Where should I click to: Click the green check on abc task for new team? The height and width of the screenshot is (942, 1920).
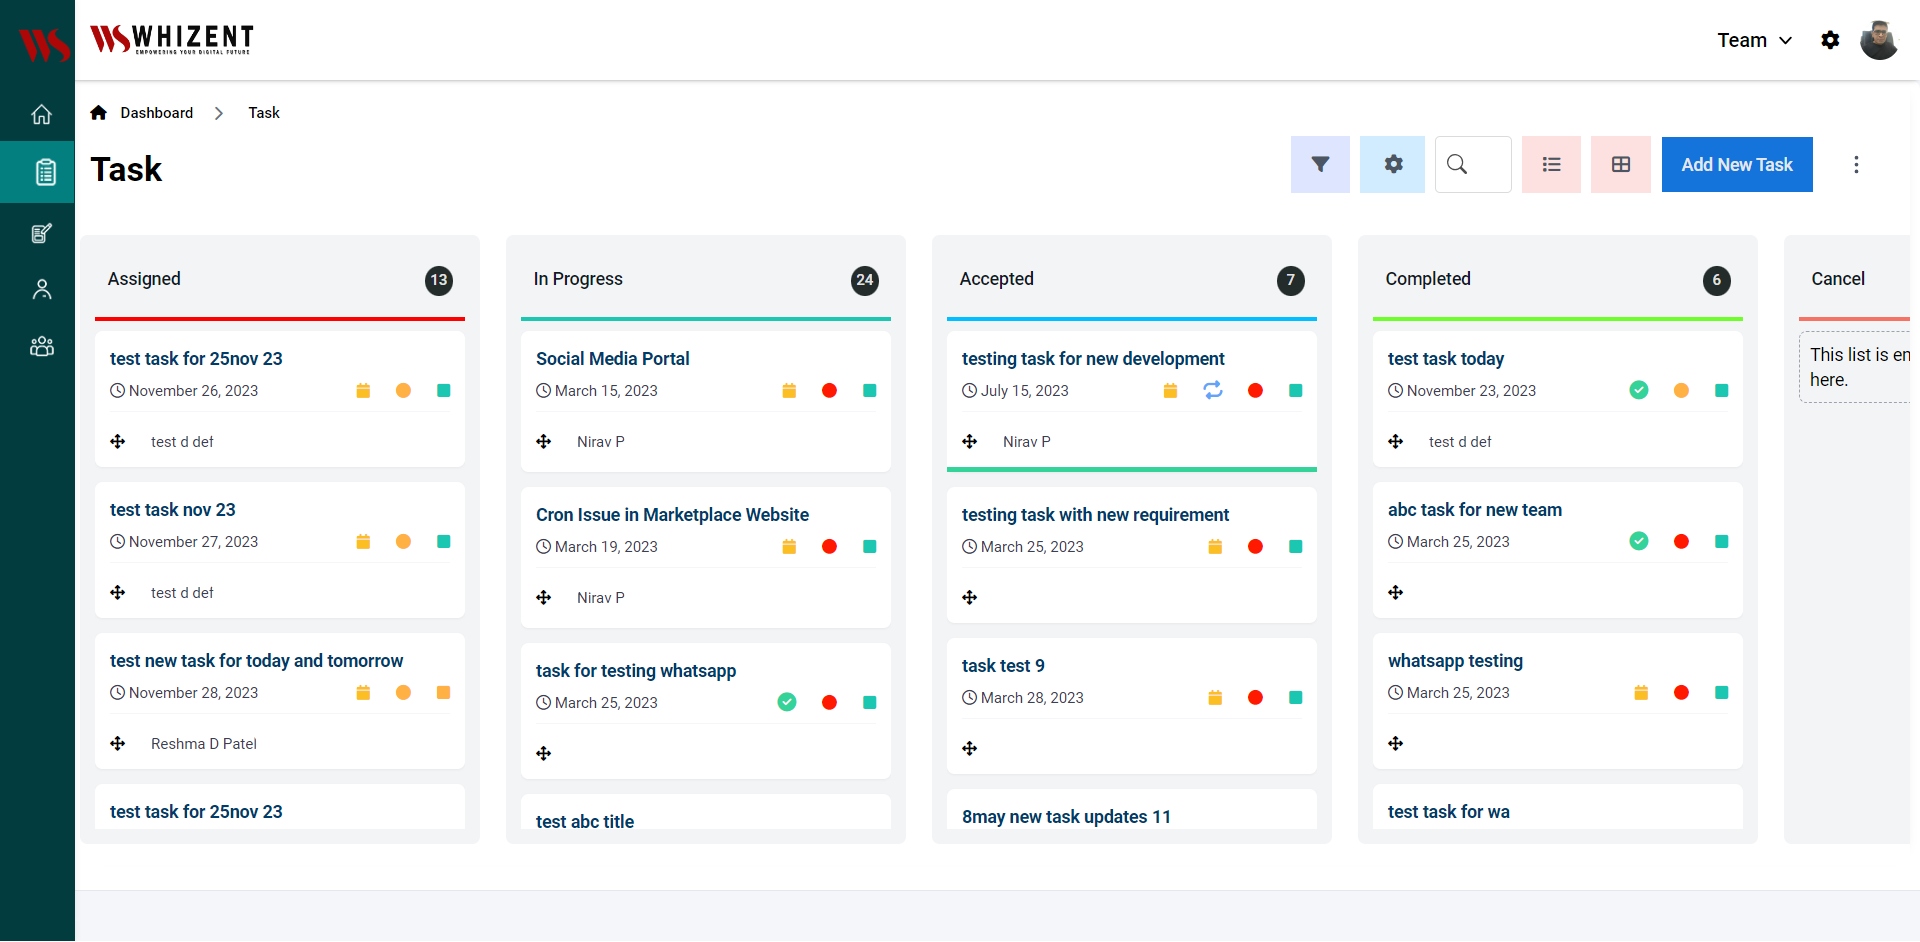pos(1639,541)
